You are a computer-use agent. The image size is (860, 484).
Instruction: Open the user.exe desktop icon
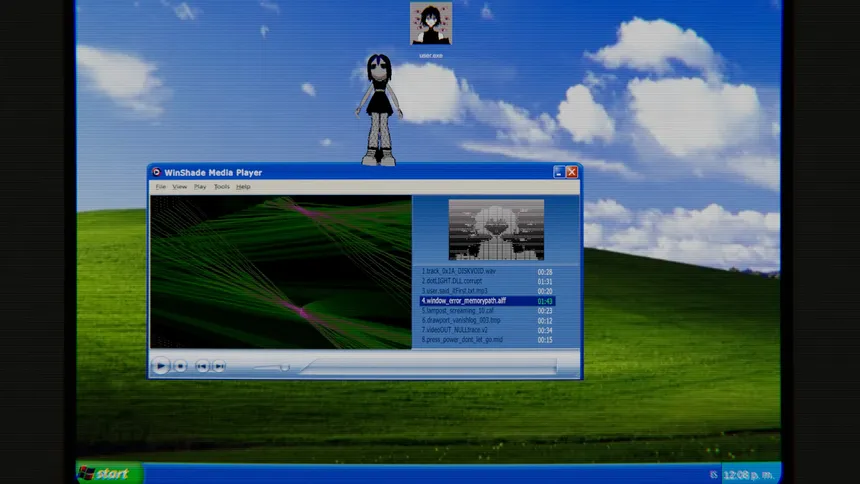pos(431,29)
